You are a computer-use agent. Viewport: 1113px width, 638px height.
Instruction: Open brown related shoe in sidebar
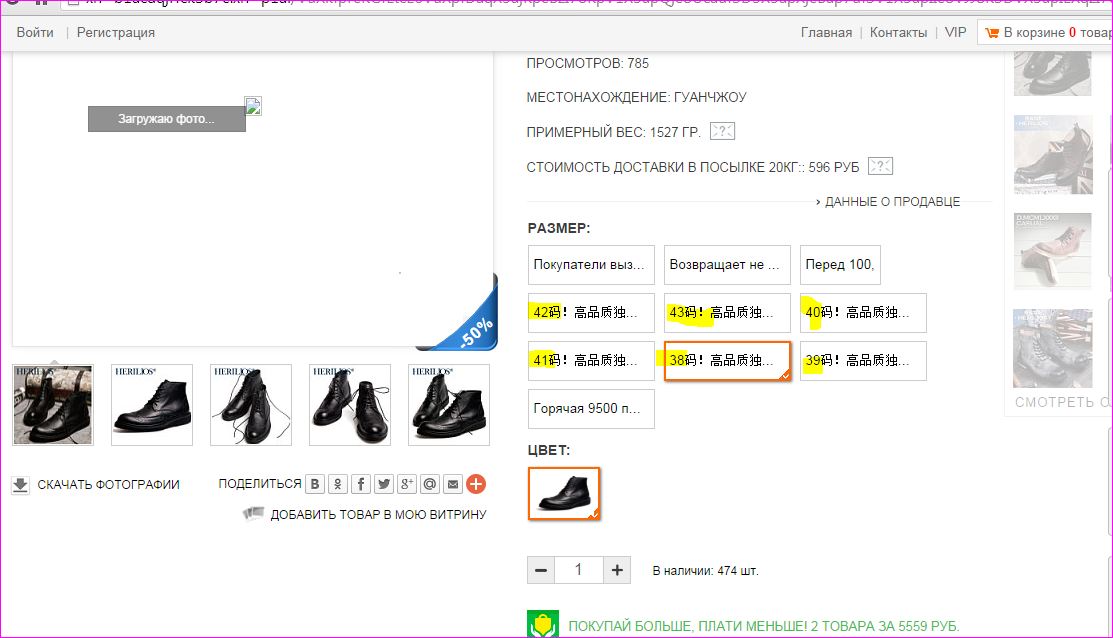click(x=1053, y=251)
